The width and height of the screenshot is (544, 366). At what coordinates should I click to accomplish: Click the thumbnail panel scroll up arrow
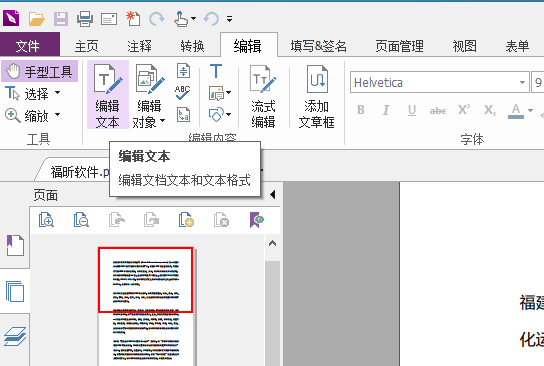[x=273, y=243]
